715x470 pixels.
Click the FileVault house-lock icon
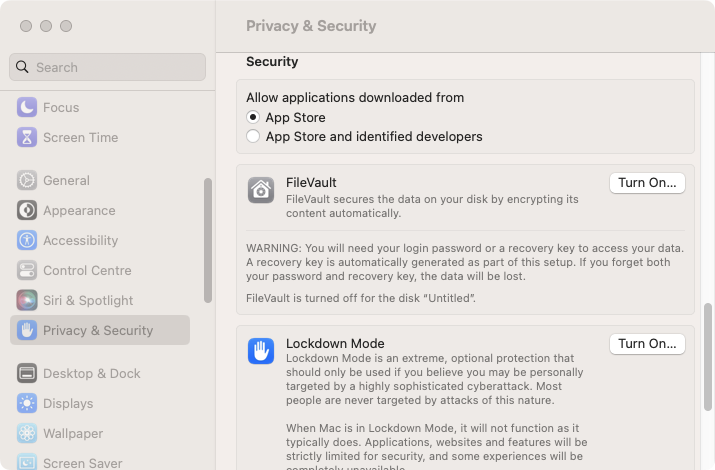click(x=261, y=190)
